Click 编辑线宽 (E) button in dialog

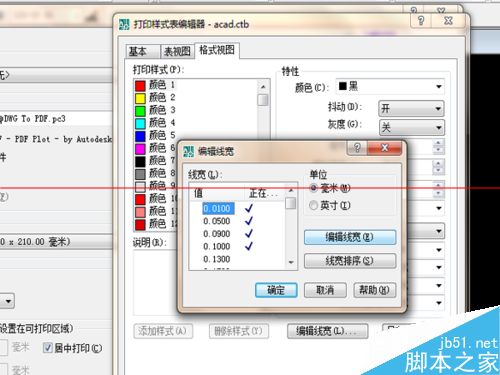pyautogui.click(x=350, y=237)
